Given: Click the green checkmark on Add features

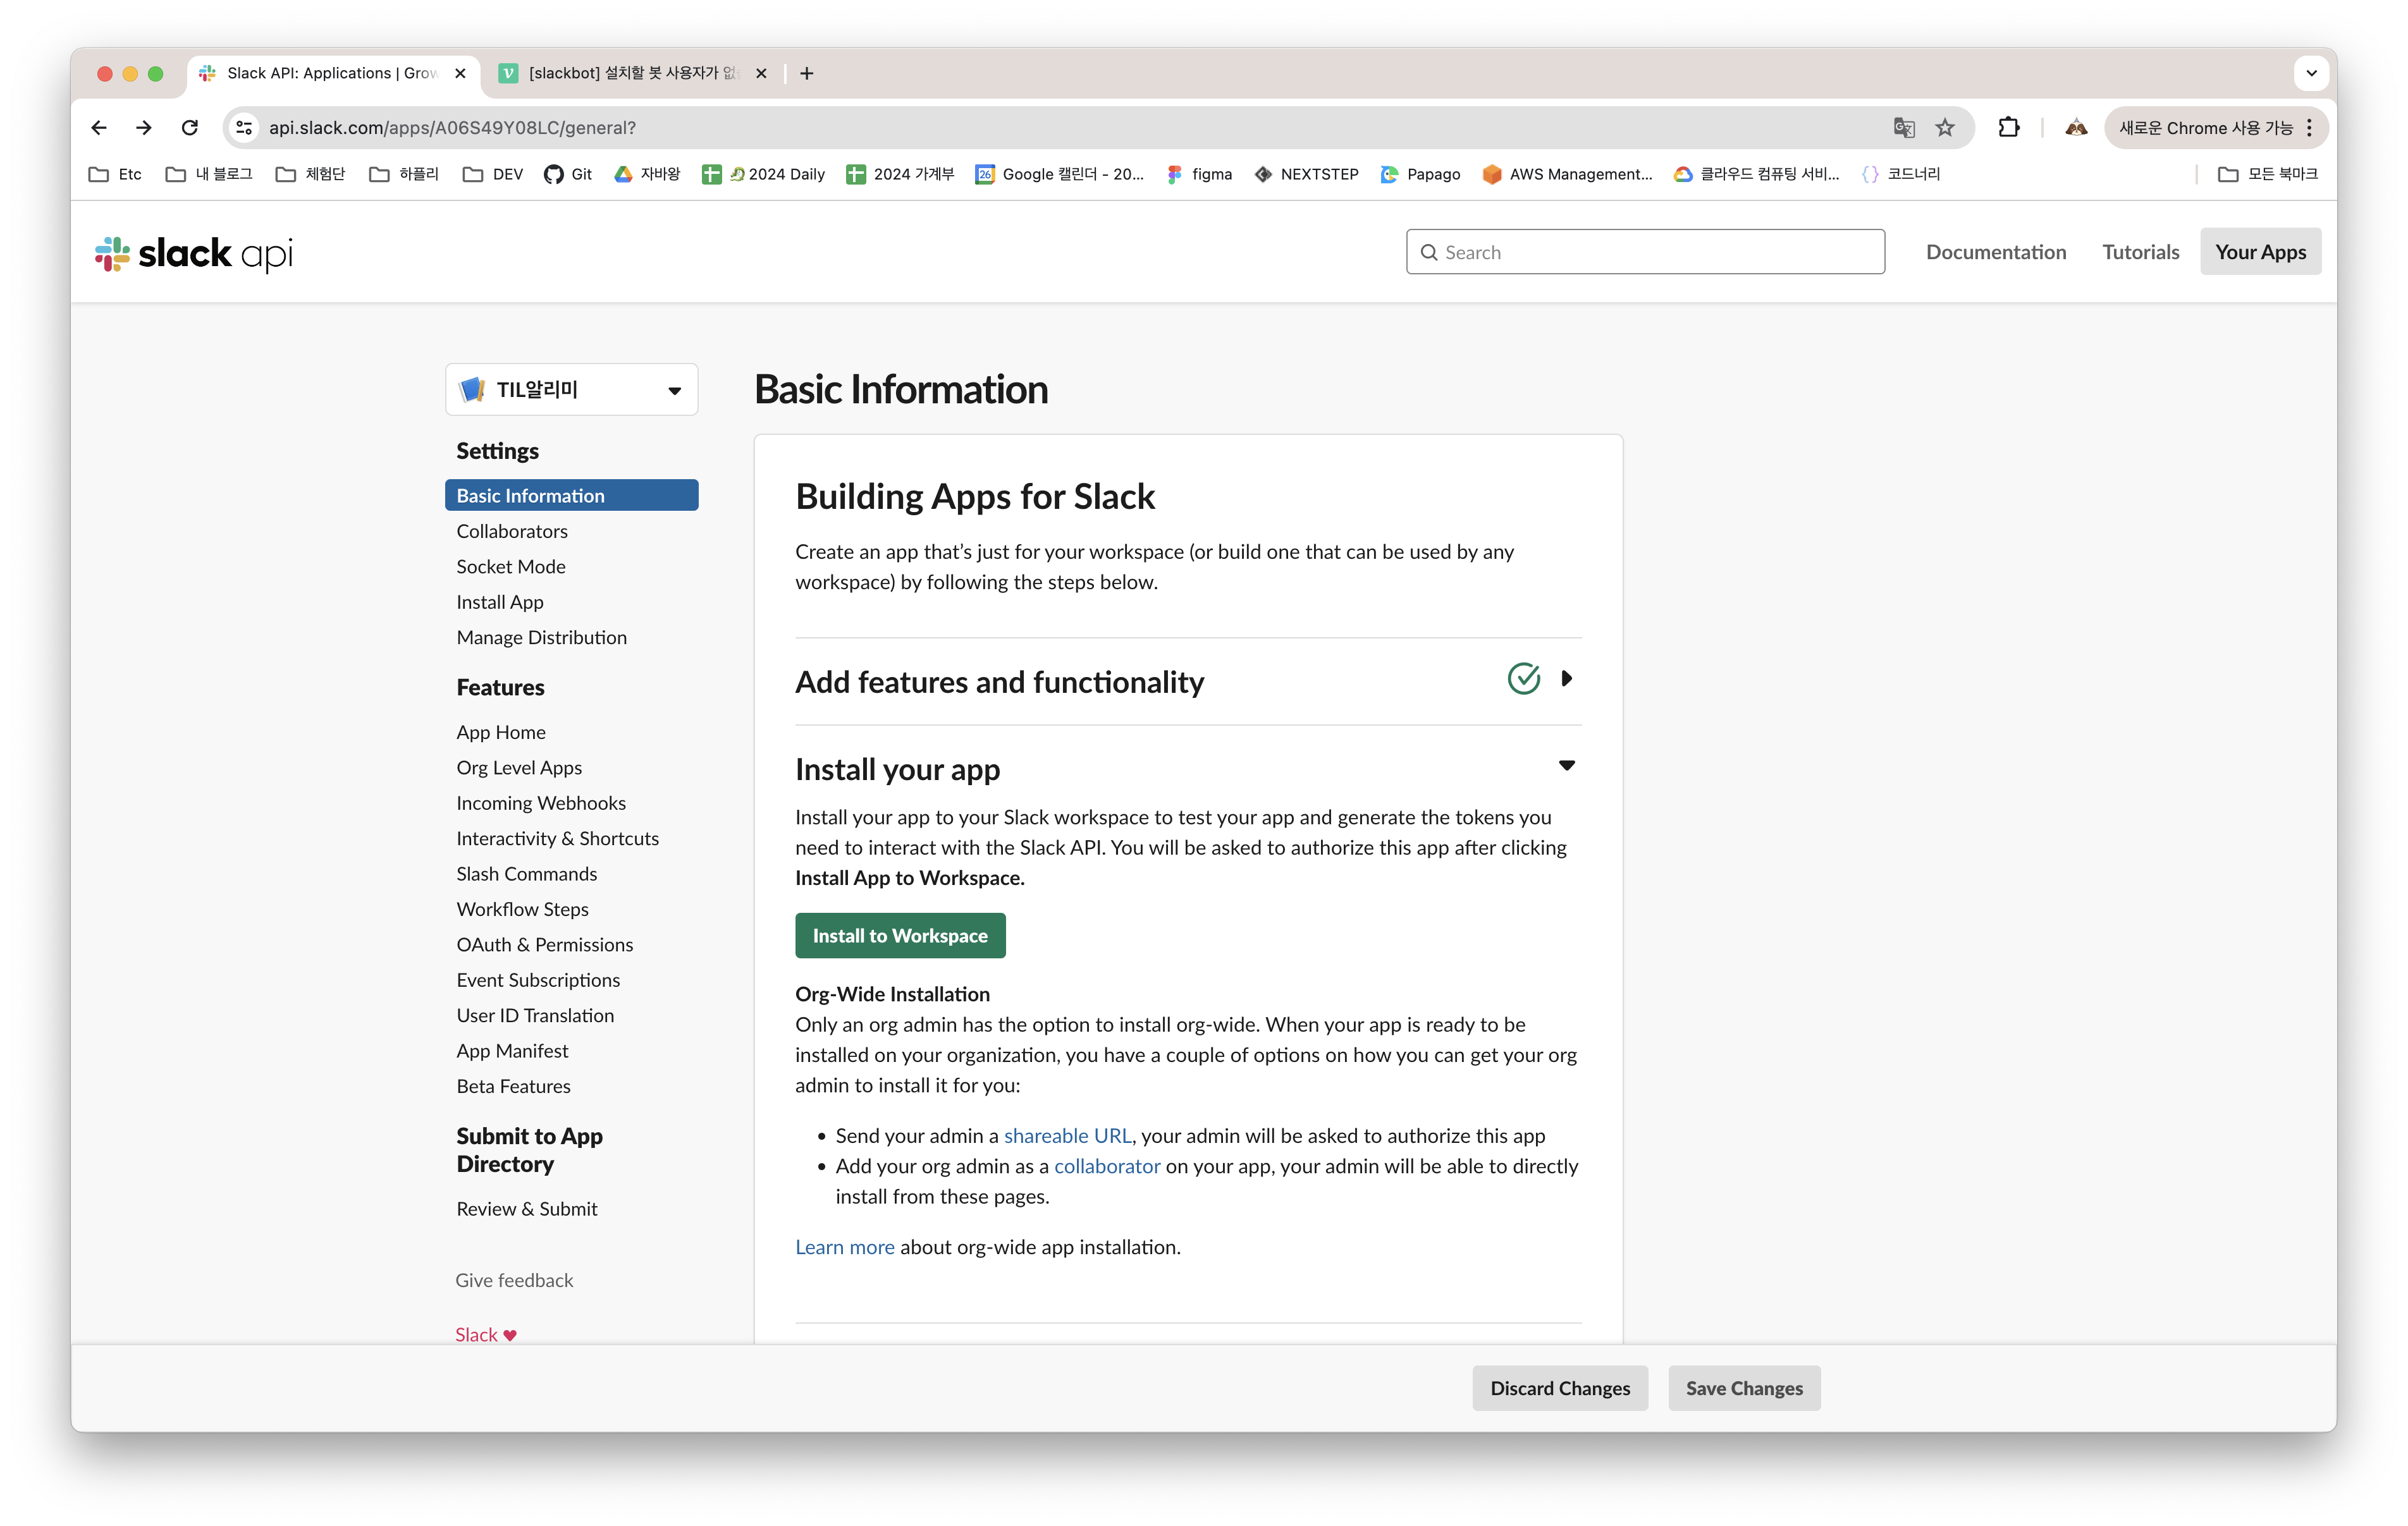Looking at the screenshot, I should tap(1523, 678).
